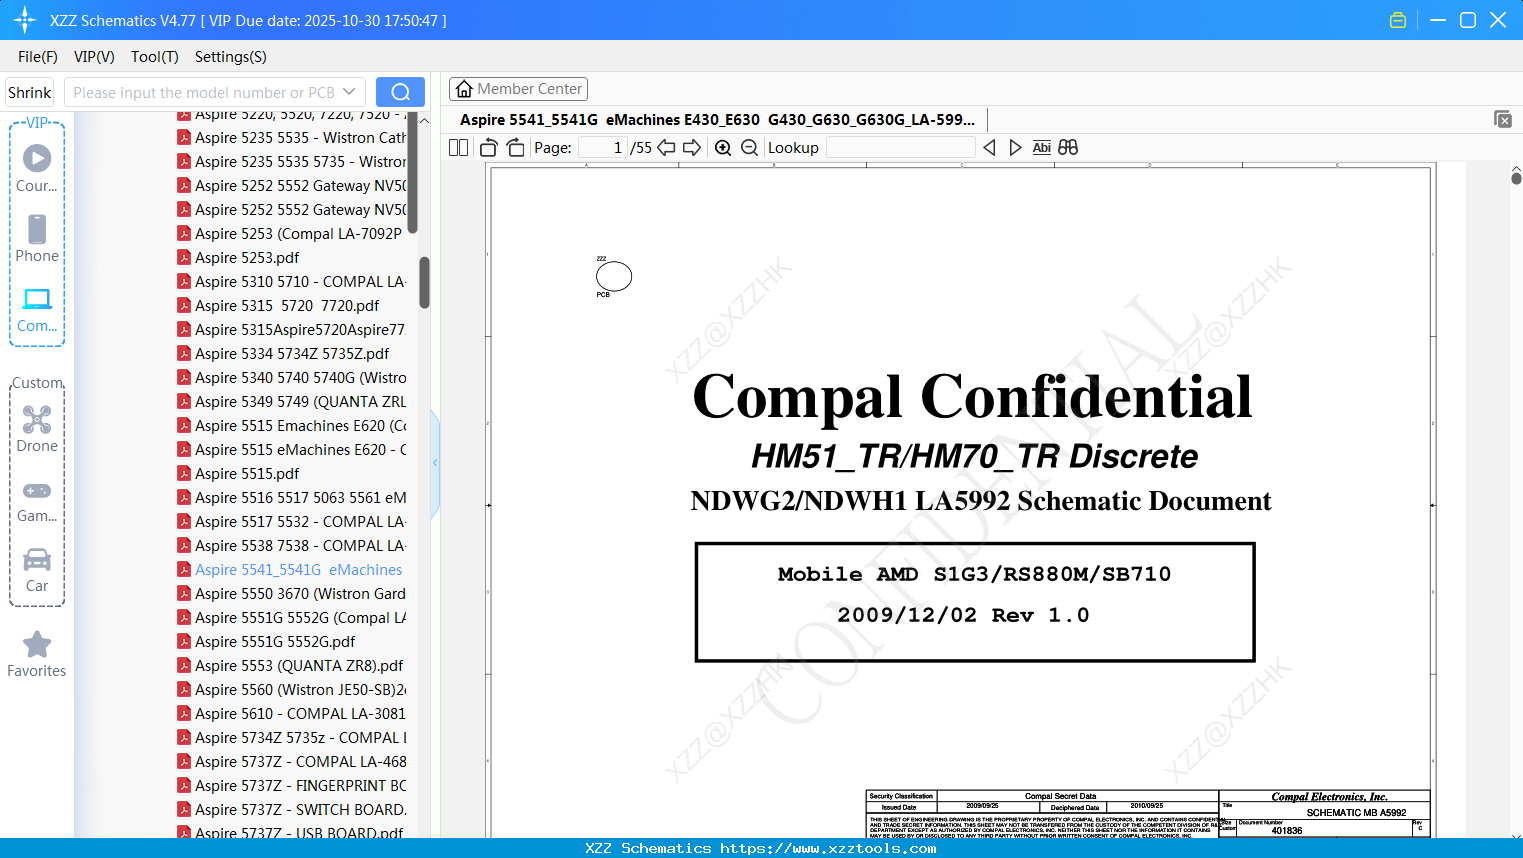The height and width of the screenshot is (858, 1523).
Task: Open Aspire 5538 7538 - COMPAL LA file
Action: [x=300, y=546]
